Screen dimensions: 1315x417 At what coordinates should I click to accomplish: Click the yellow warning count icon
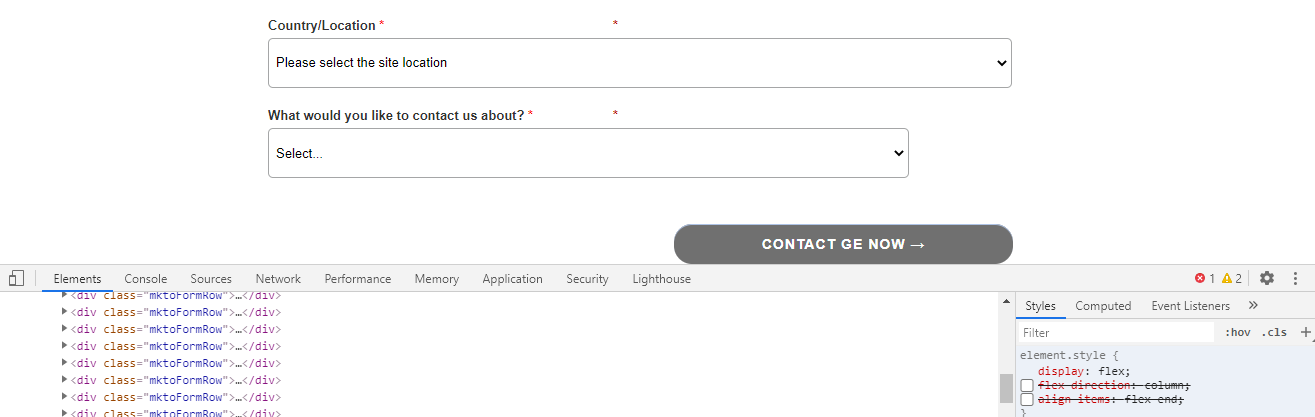click(1227, 279)
